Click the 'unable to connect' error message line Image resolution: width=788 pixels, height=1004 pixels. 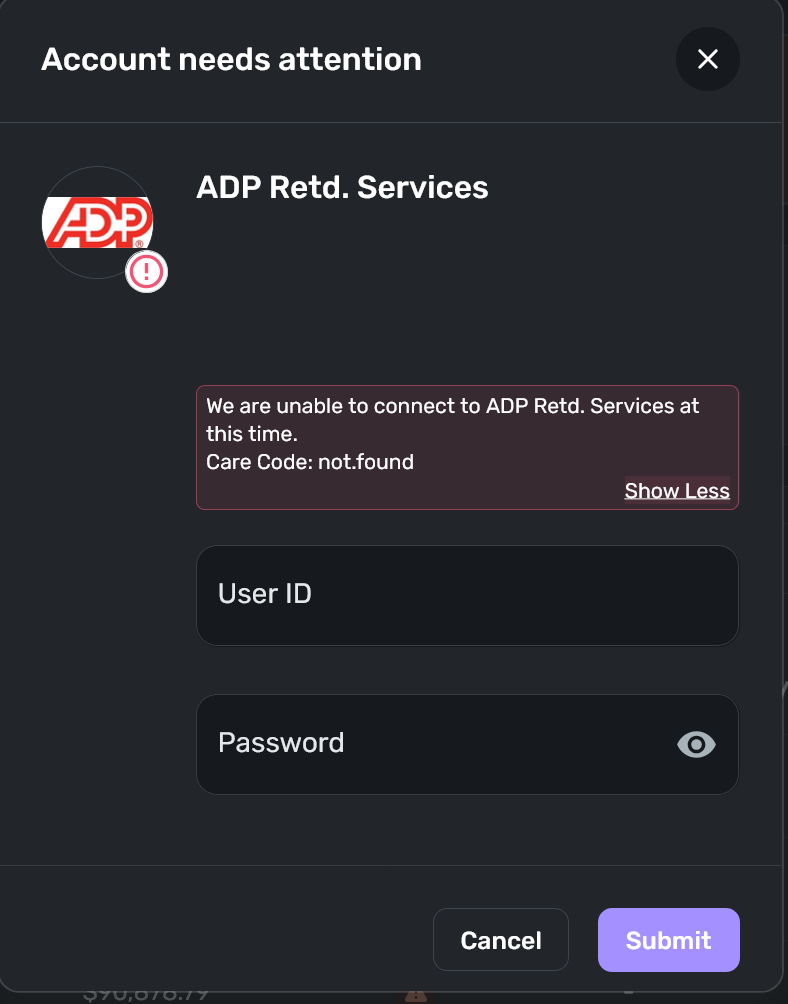point(452,407)
